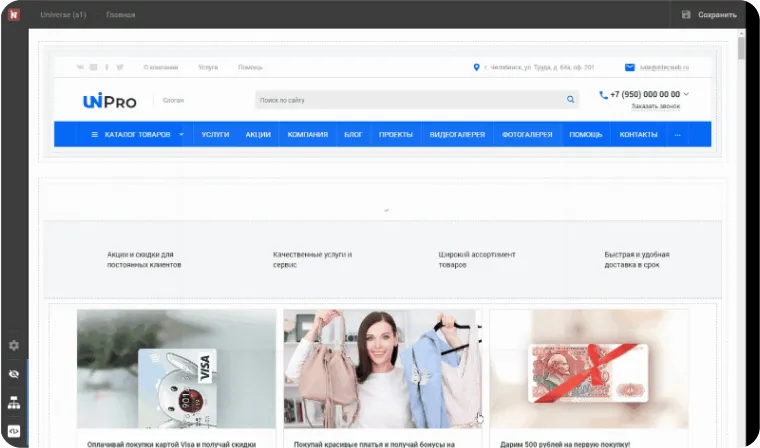Screen dimensions: 760x448
Task: Open the Контакты menu item
Action: pyautogui.click(x=638, y=134)
